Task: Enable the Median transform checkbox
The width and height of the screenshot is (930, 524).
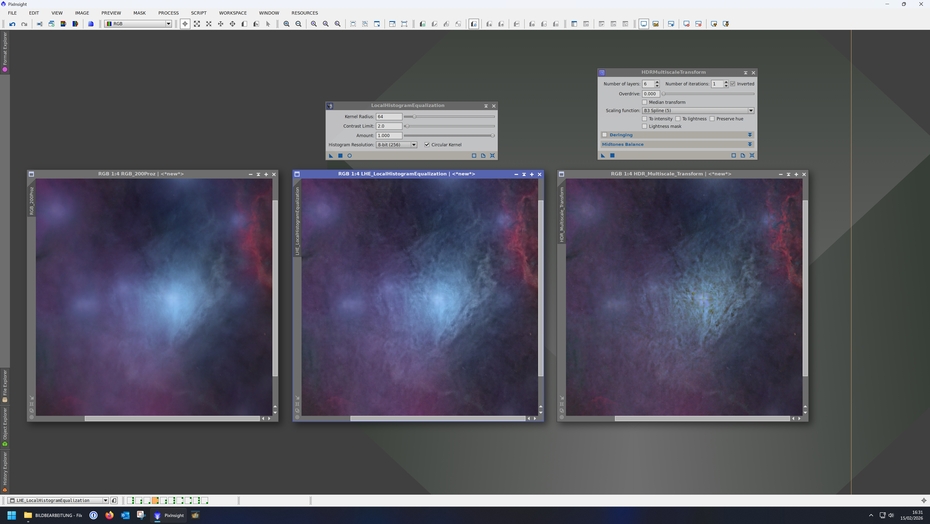Action: (645, 102)
